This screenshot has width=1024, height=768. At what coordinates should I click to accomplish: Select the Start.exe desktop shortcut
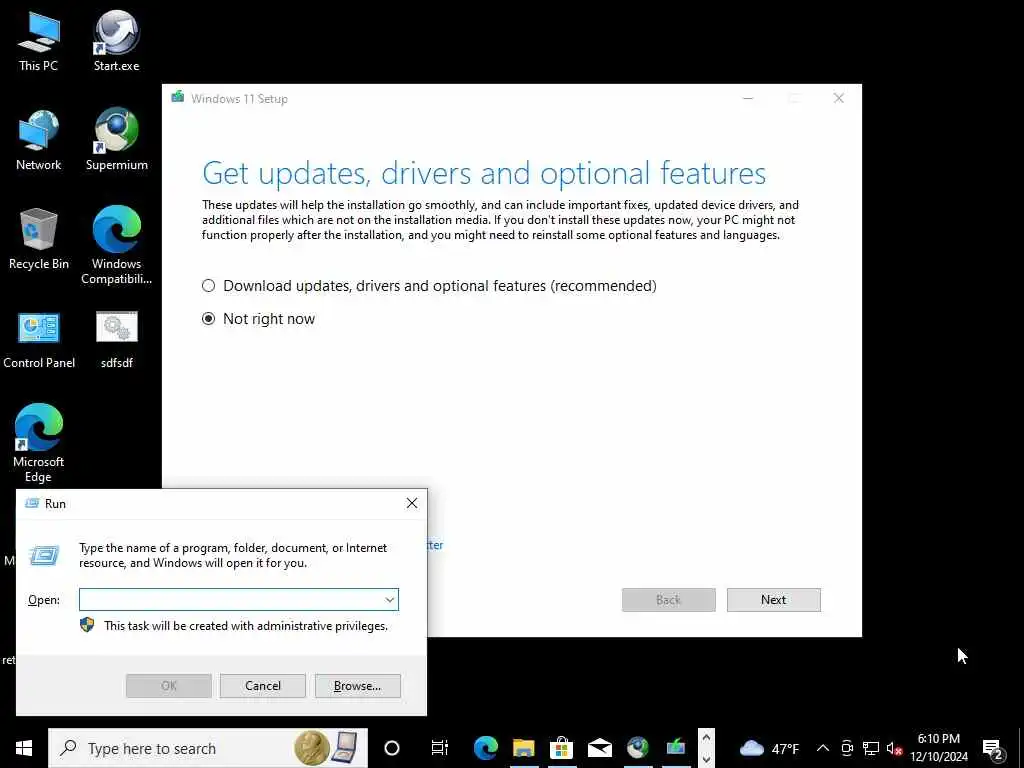pos(116,40)
